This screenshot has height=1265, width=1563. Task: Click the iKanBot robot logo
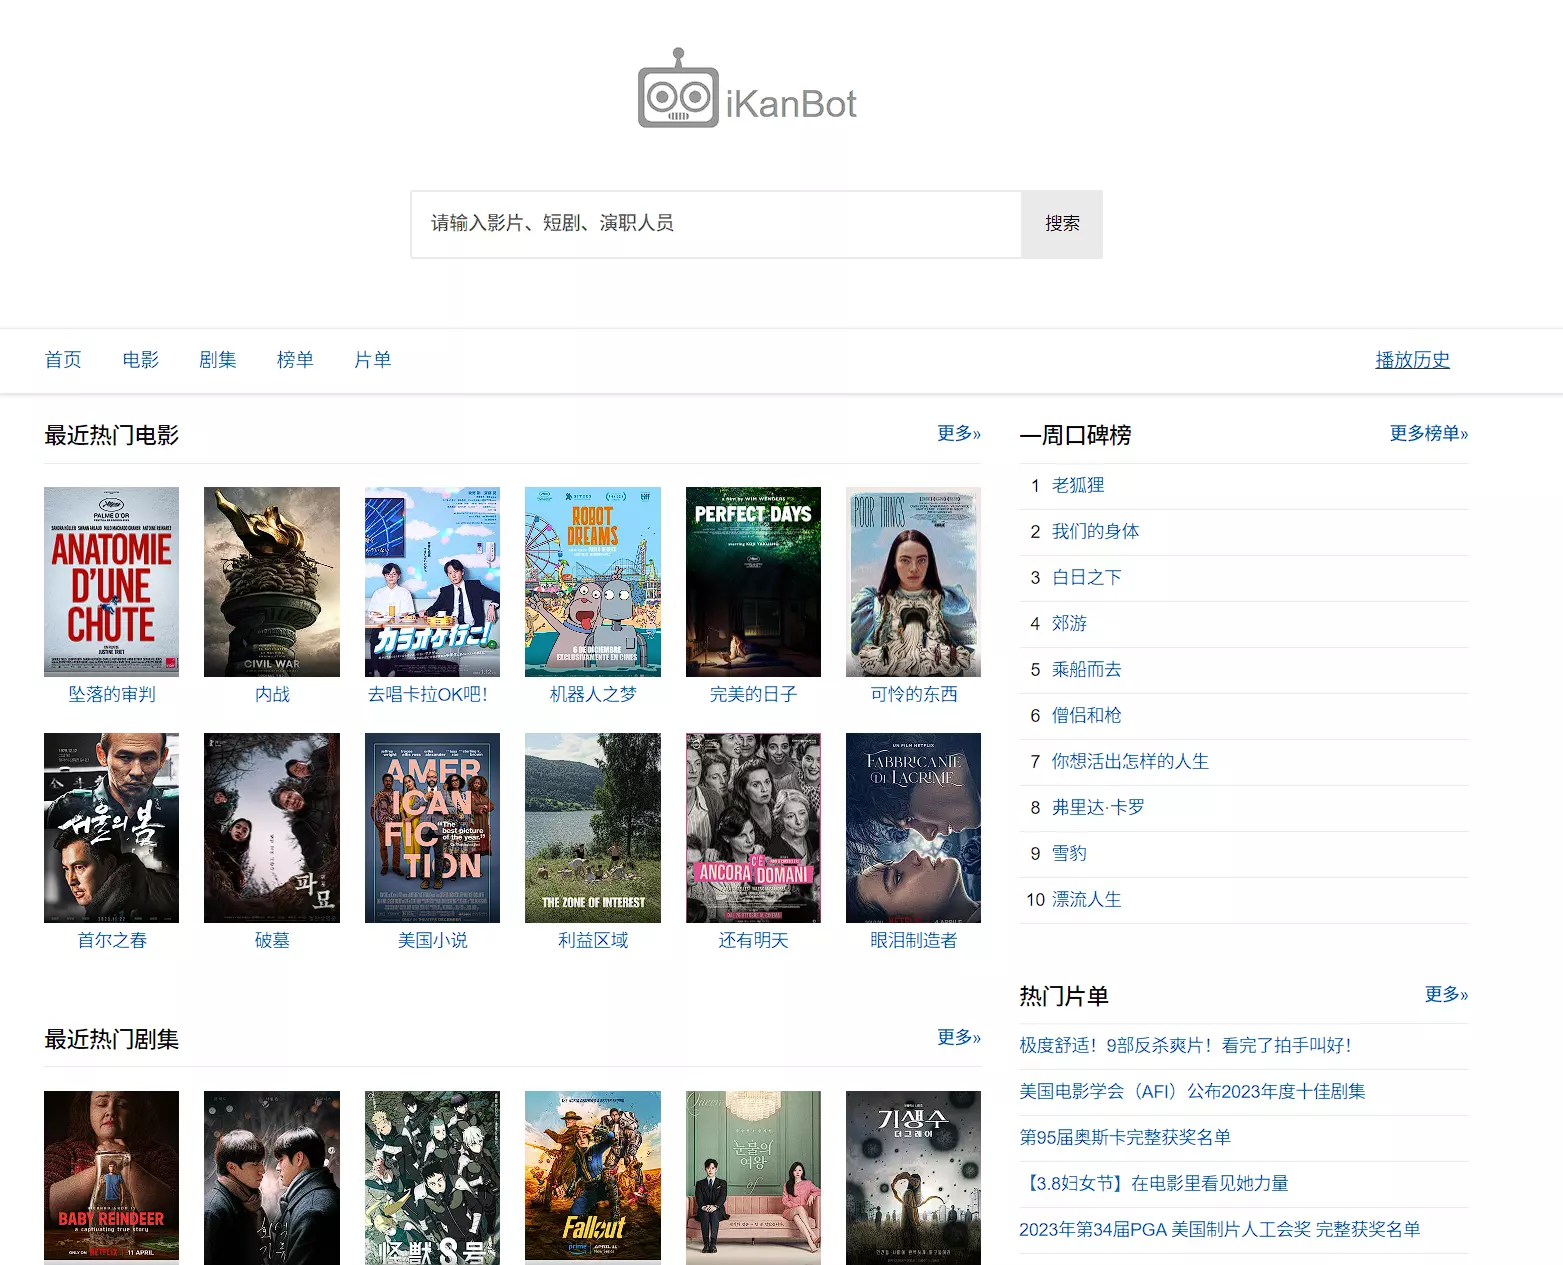point(679,90)
